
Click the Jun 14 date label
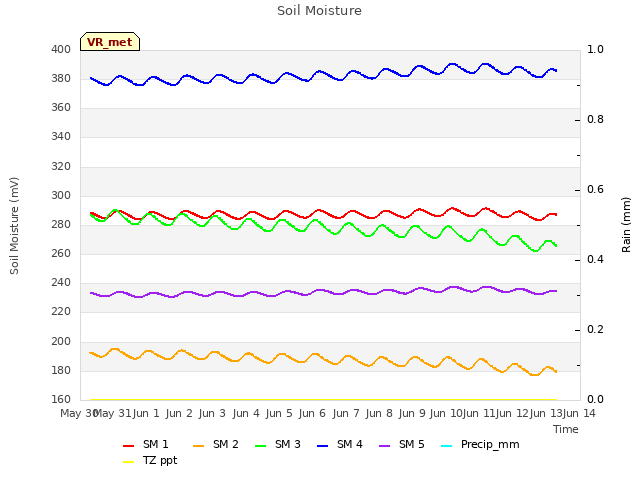coord(579,413)
